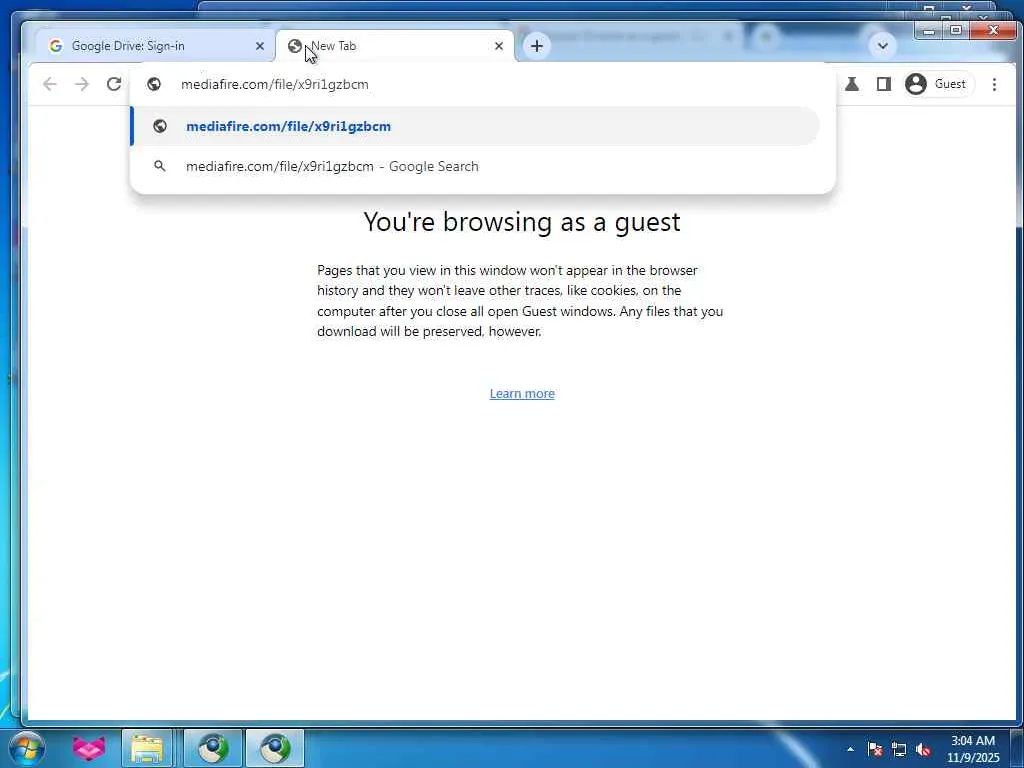
Task: Click the globe icon in the highlighted suggestion
Action: pyautogui.click(x=159, y=126)
